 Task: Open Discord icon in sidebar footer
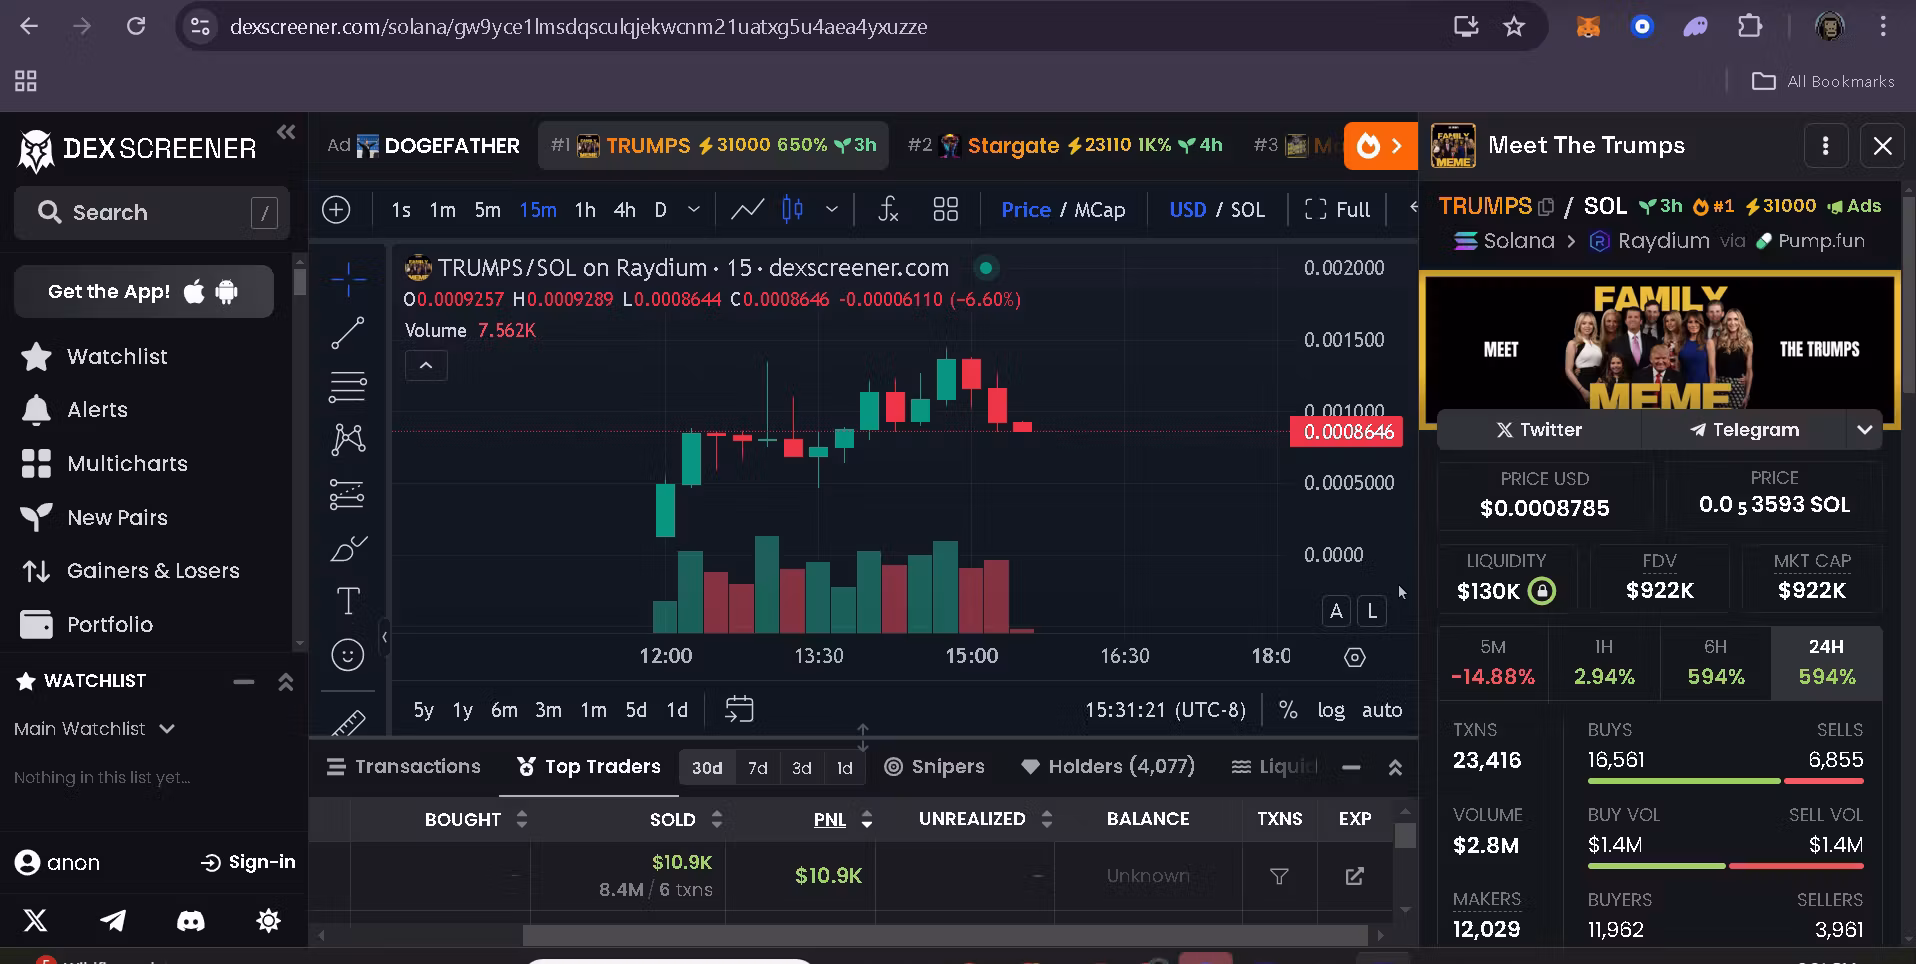click(190, 920)
